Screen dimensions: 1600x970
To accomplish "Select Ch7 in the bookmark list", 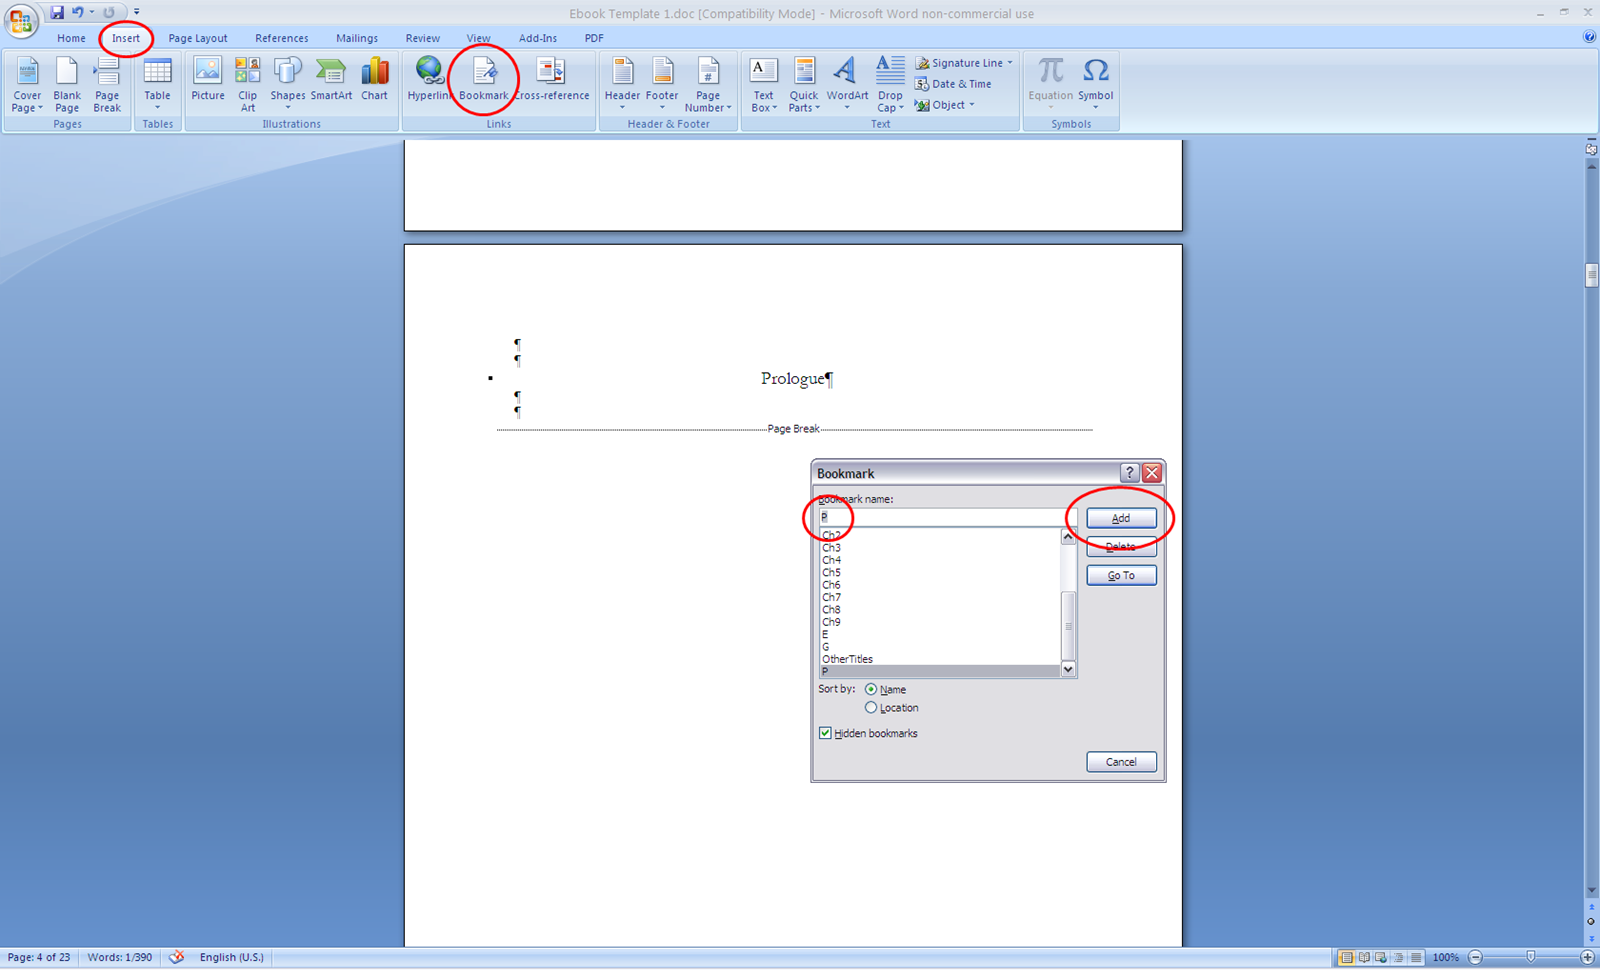I will (x=831, y=597).
